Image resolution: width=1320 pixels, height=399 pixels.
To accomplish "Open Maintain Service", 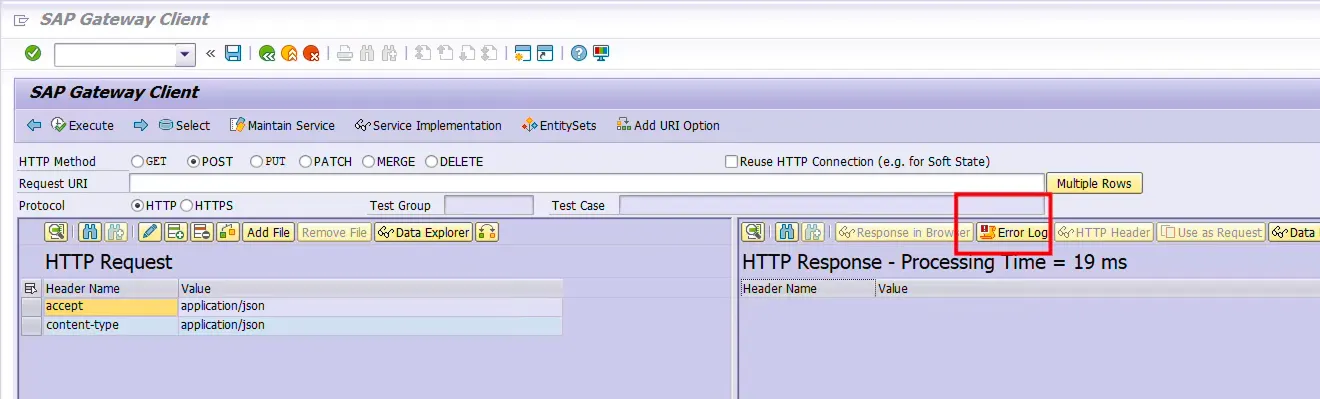I will coord(282,125).
